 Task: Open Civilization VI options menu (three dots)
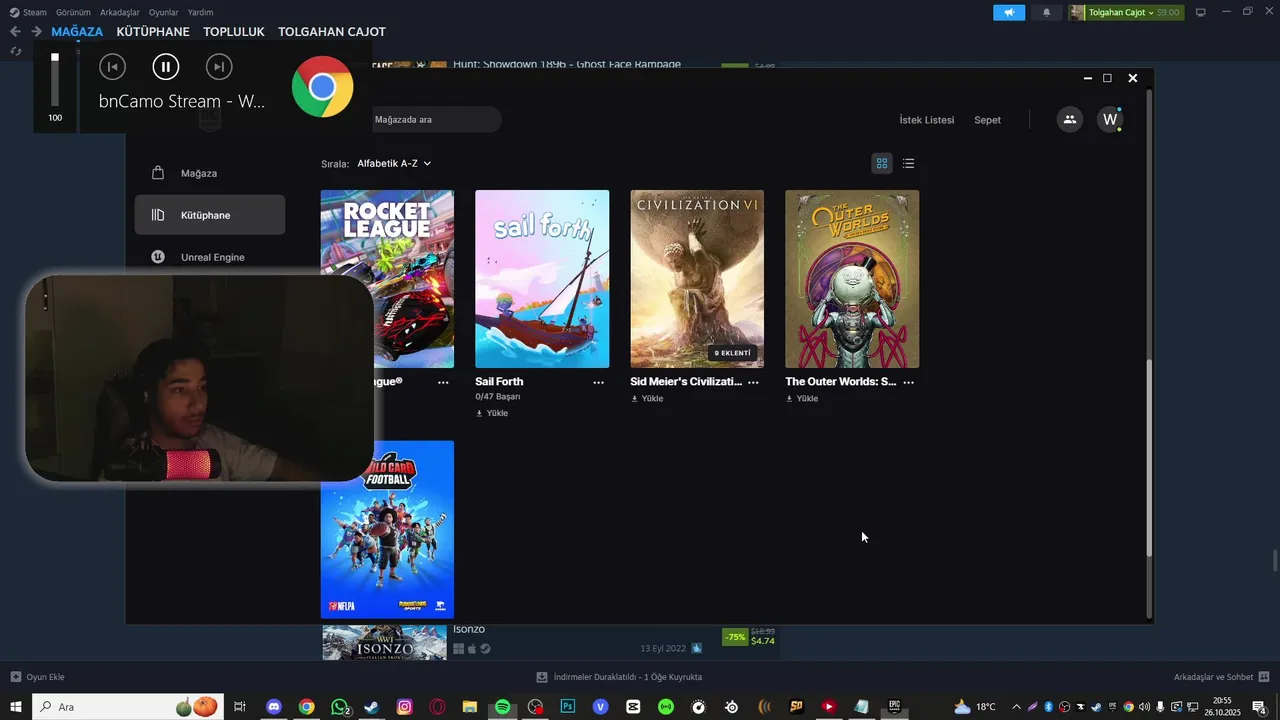point(754,382)
